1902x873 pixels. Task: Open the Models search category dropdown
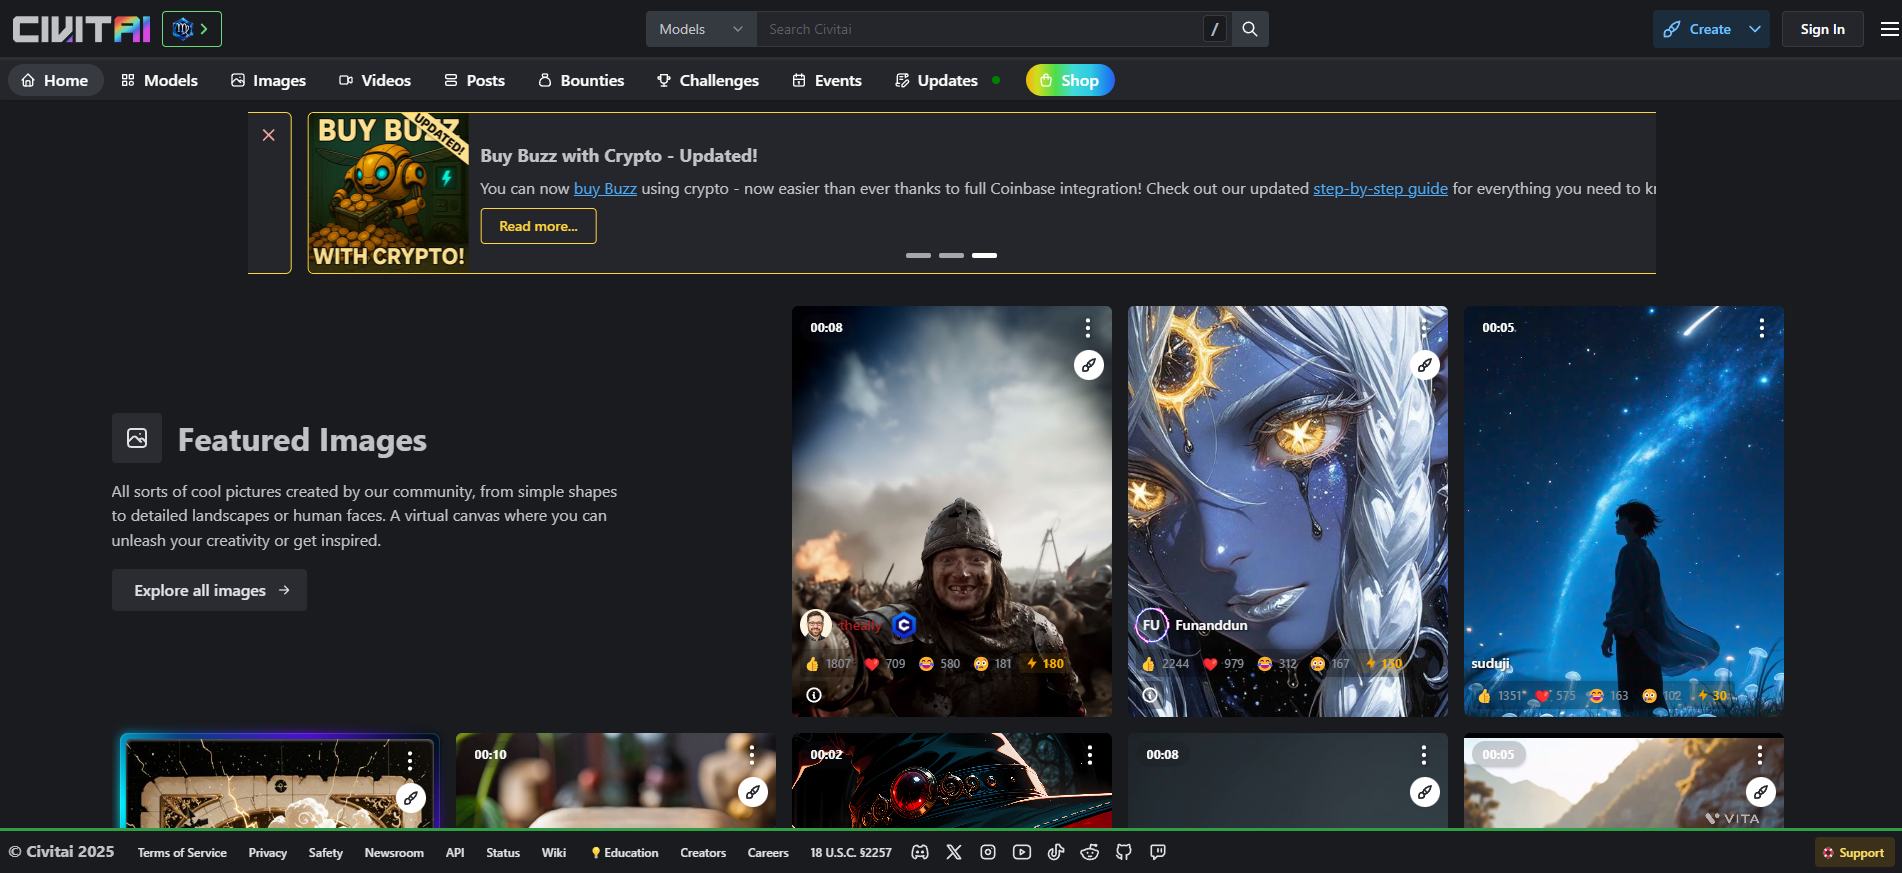tap(701, 29)
